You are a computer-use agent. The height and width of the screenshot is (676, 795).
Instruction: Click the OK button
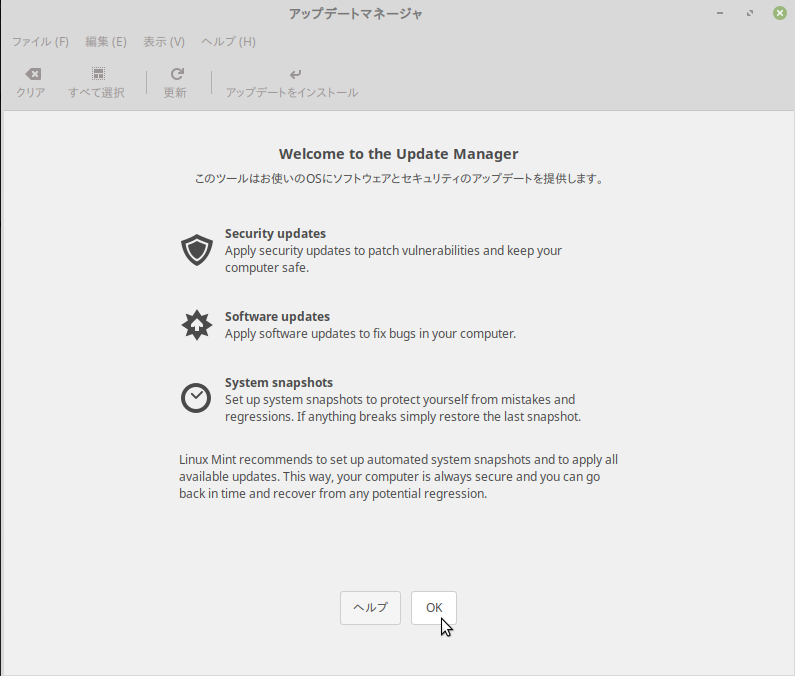[434, 608]
